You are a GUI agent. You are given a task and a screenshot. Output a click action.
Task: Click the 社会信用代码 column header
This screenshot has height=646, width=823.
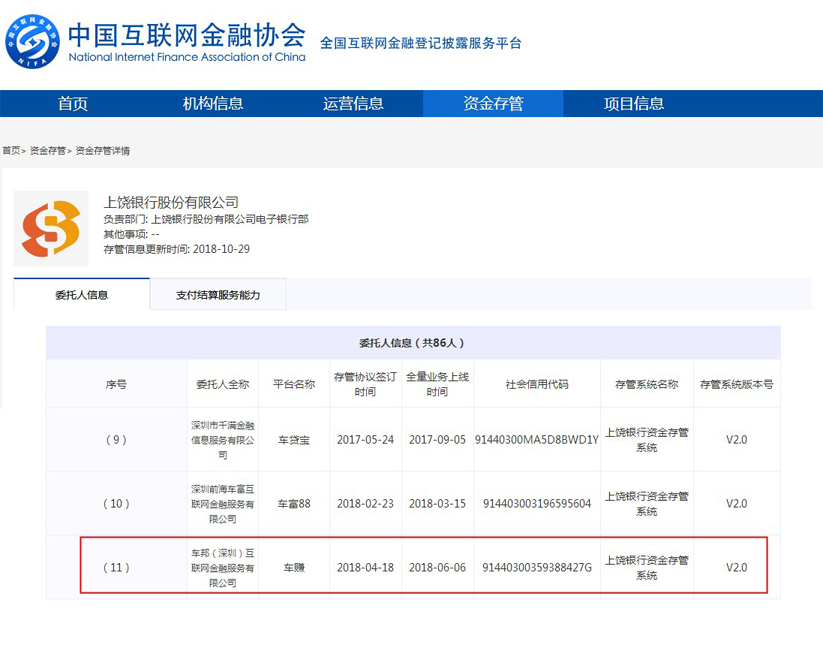[537, 384]
